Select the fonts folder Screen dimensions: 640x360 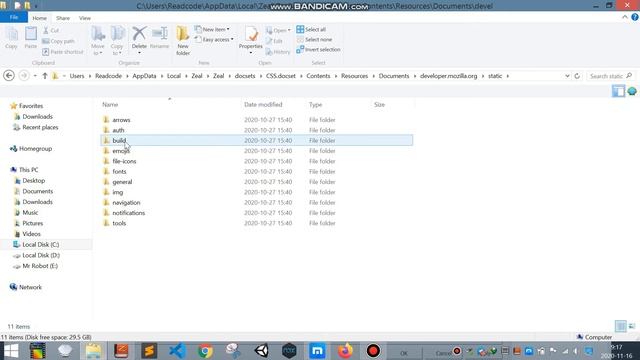(x=119, y=171)
